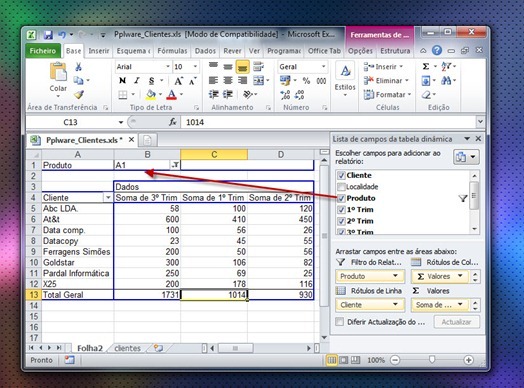Click the decrease font size icon

pyautogui.click(x=193, y=81)
